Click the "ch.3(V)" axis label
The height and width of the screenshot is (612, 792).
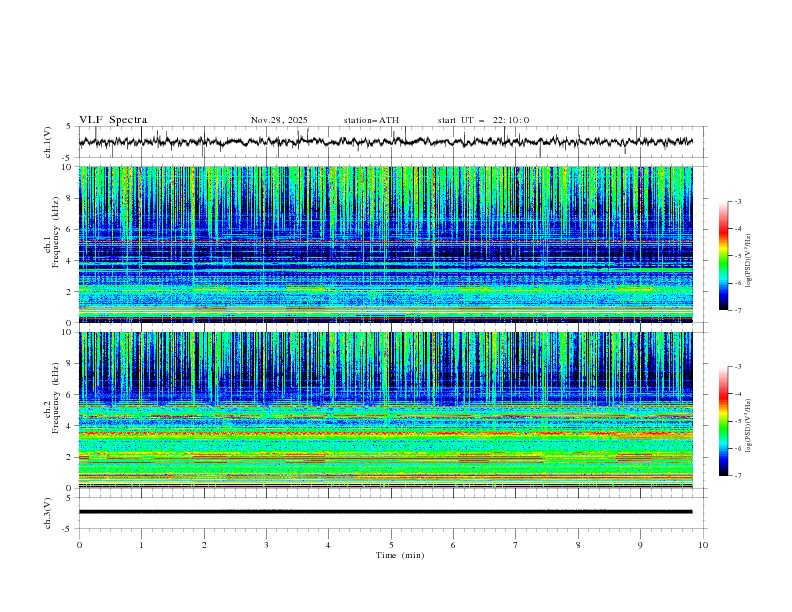[48, 513]
